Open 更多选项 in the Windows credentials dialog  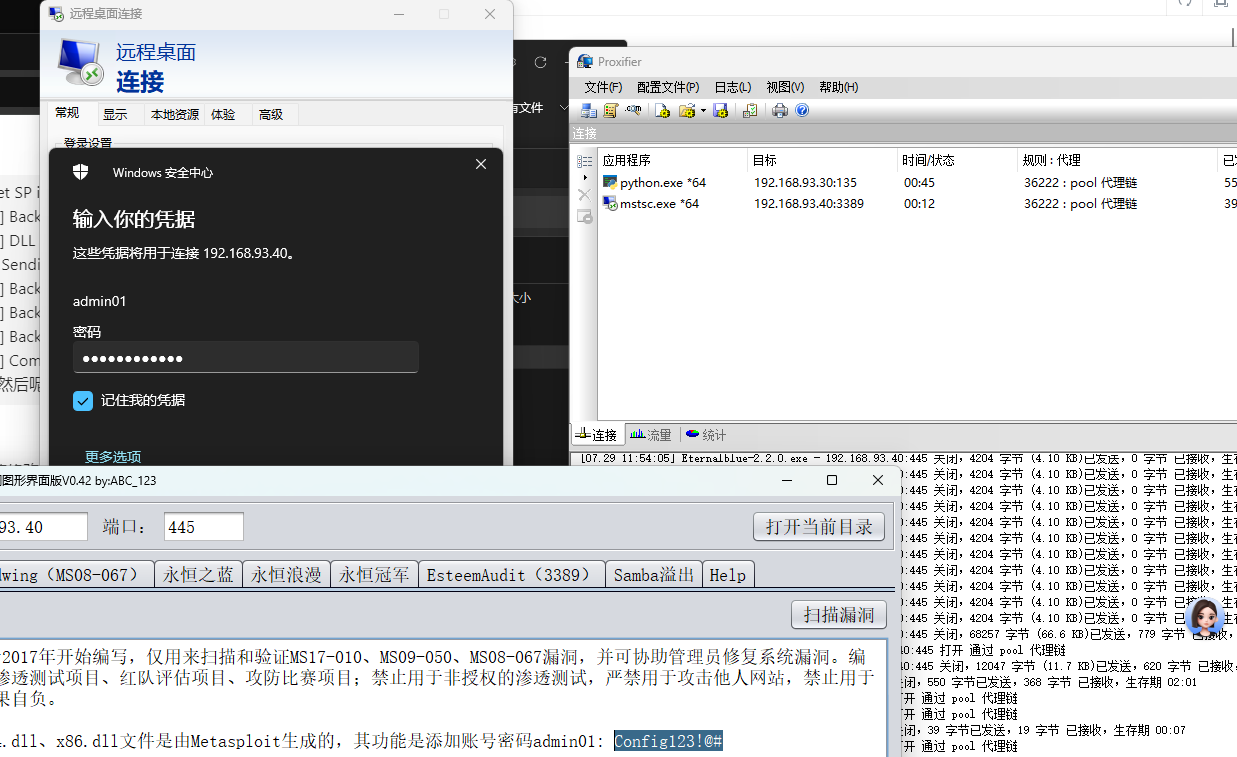tap(112, 456)
